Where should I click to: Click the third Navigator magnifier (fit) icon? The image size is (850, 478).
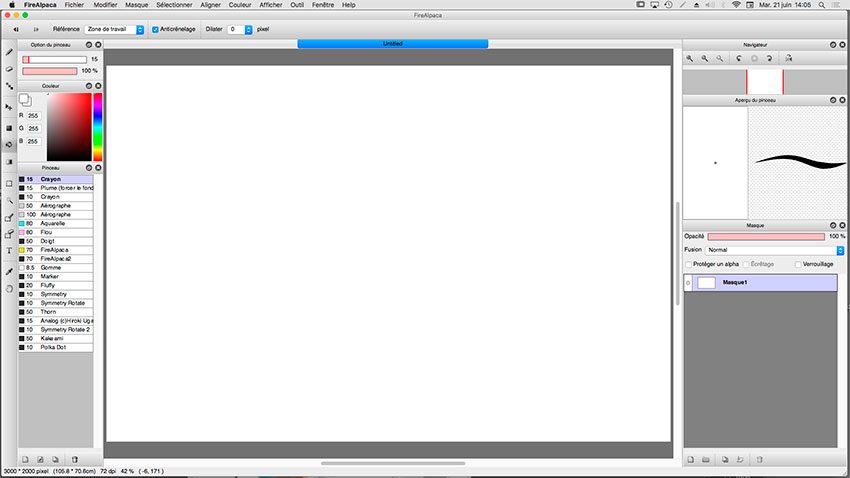tap(720, 59)
